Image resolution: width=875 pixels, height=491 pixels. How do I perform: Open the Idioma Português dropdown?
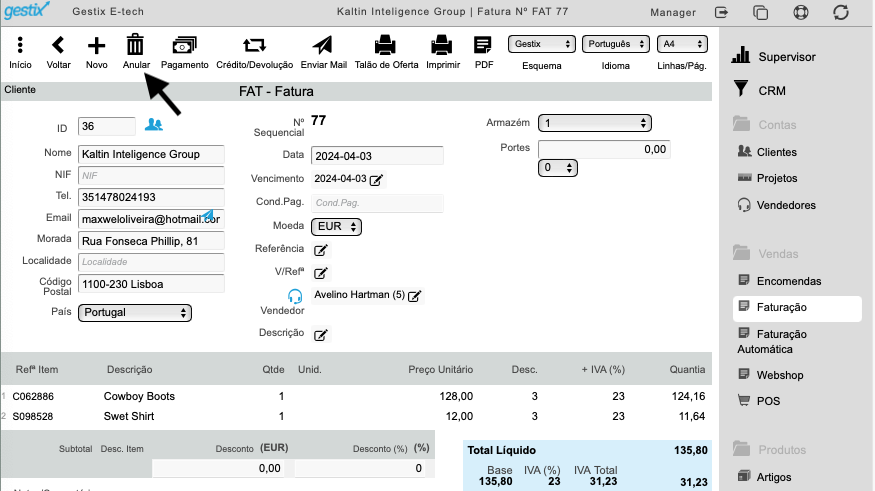[x=616, y=44]
